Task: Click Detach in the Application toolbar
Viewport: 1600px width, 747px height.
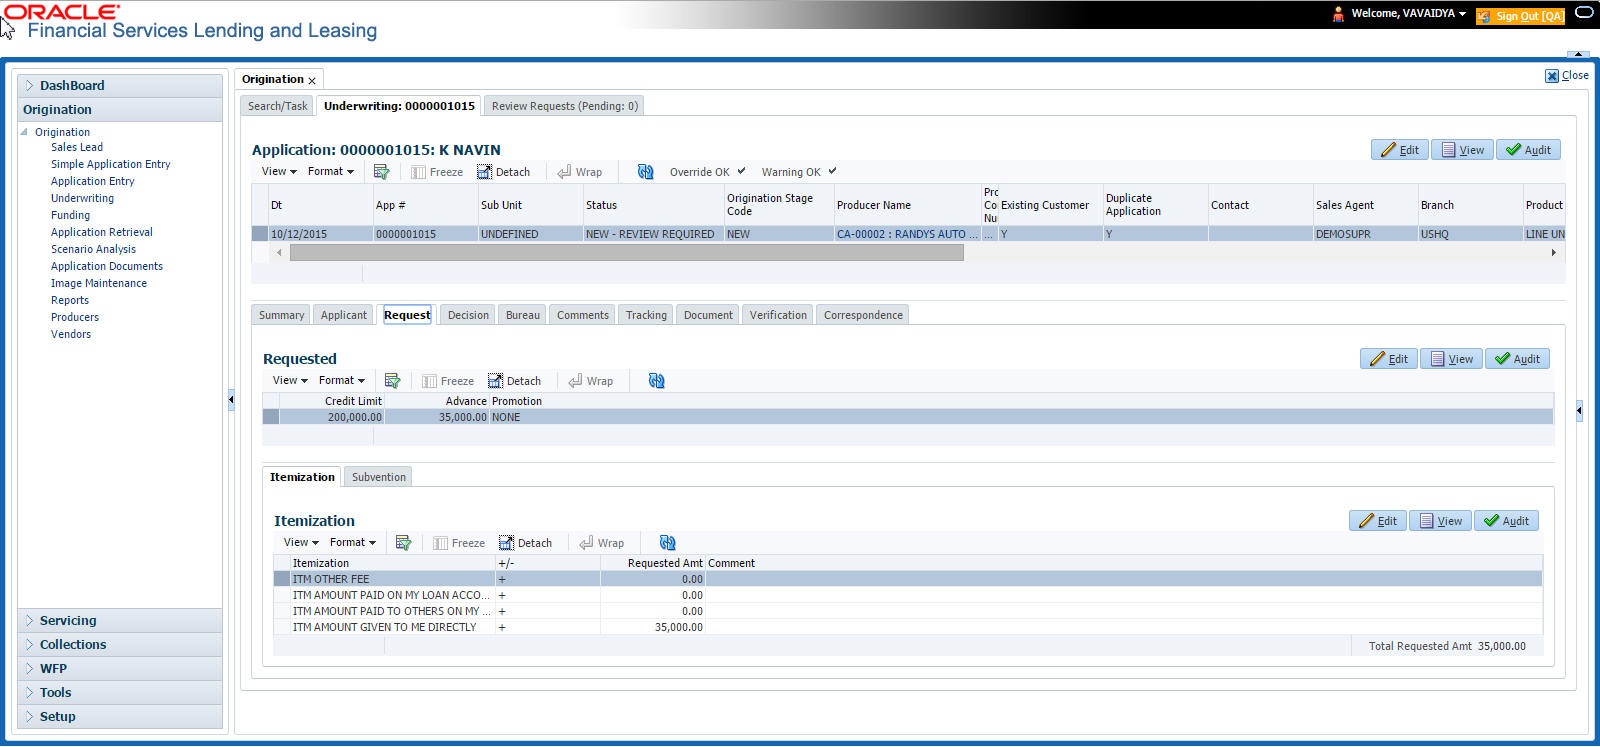Action: 504,172
